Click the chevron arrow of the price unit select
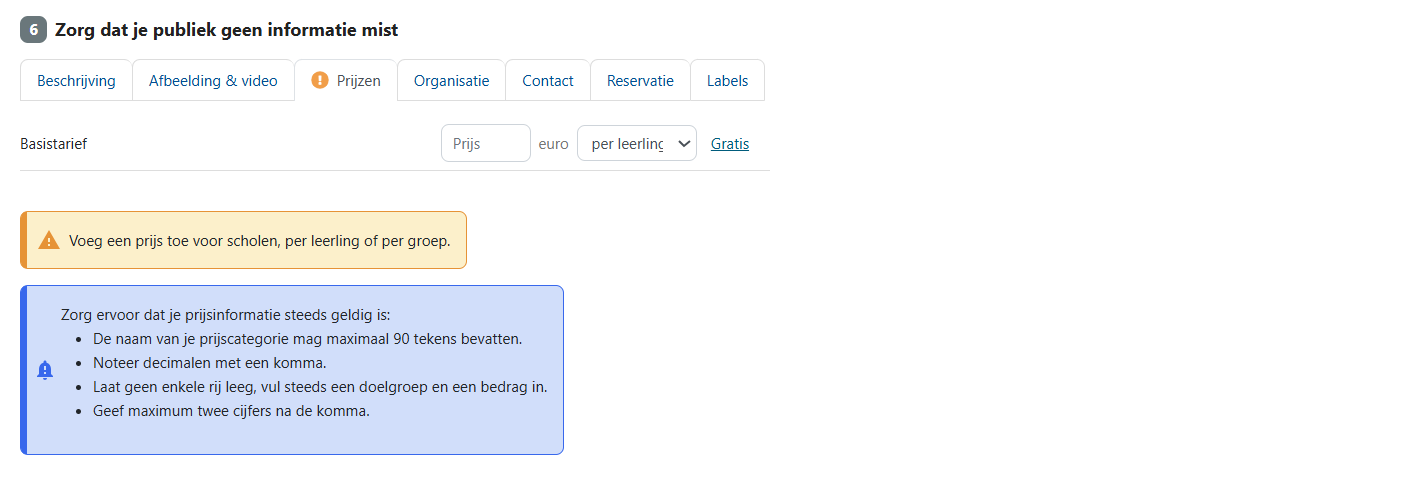 [684, 144]
